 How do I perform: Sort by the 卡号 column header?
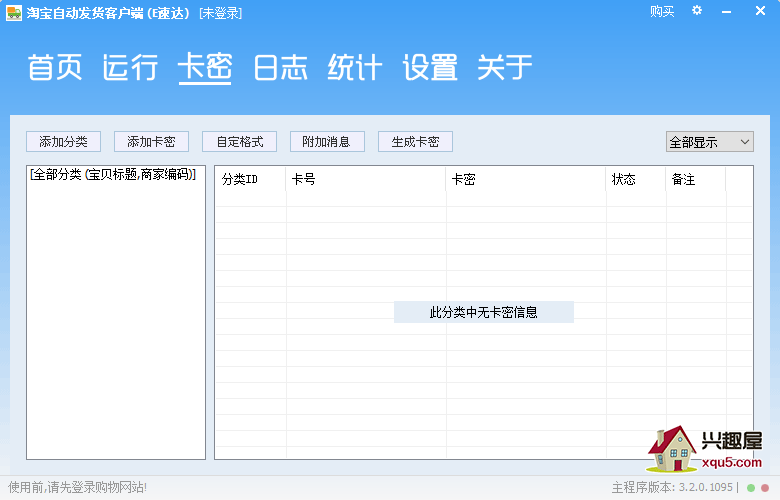click(366, 179)
